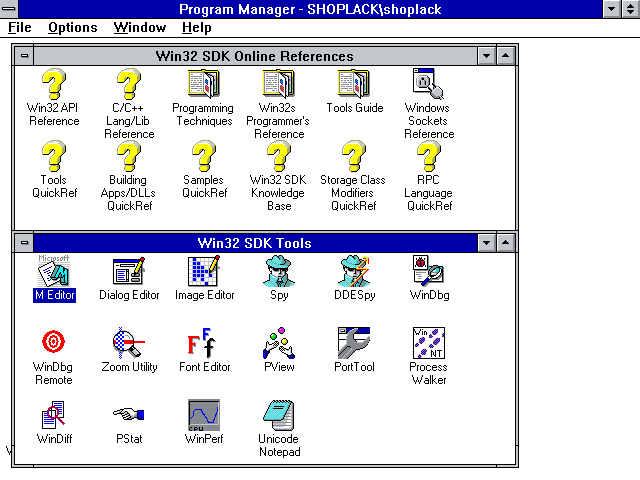Select the Image Editor icon
This screenshot has width=640, height=480.
[204, 271]
